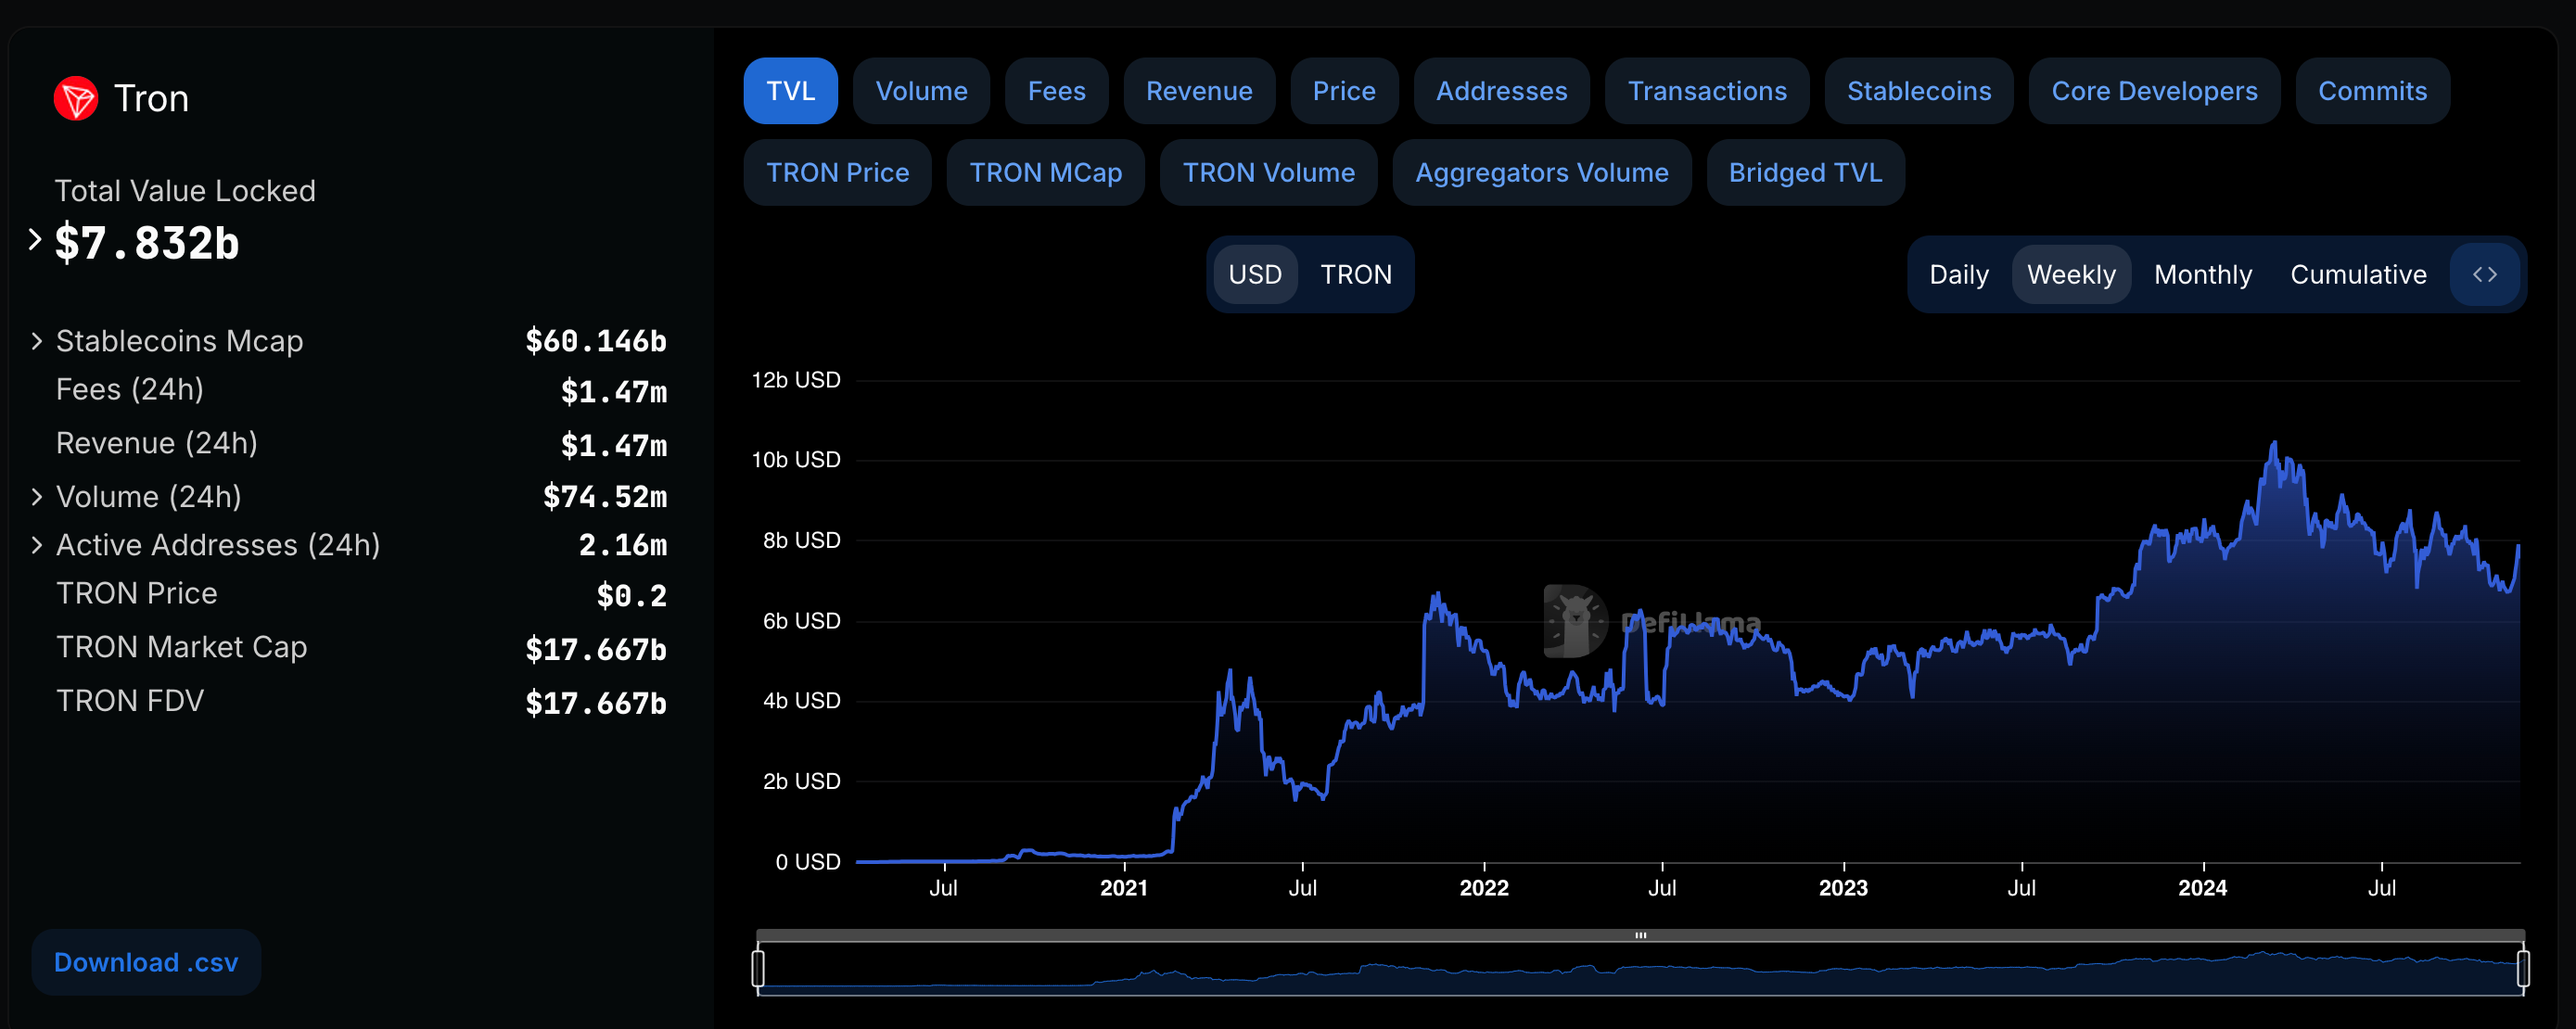Viewport: 2576px width, 1029px height.
Task: Enable the Bridged TVL chart metric
Action: pyautogui.click(x=1805, y=173)
